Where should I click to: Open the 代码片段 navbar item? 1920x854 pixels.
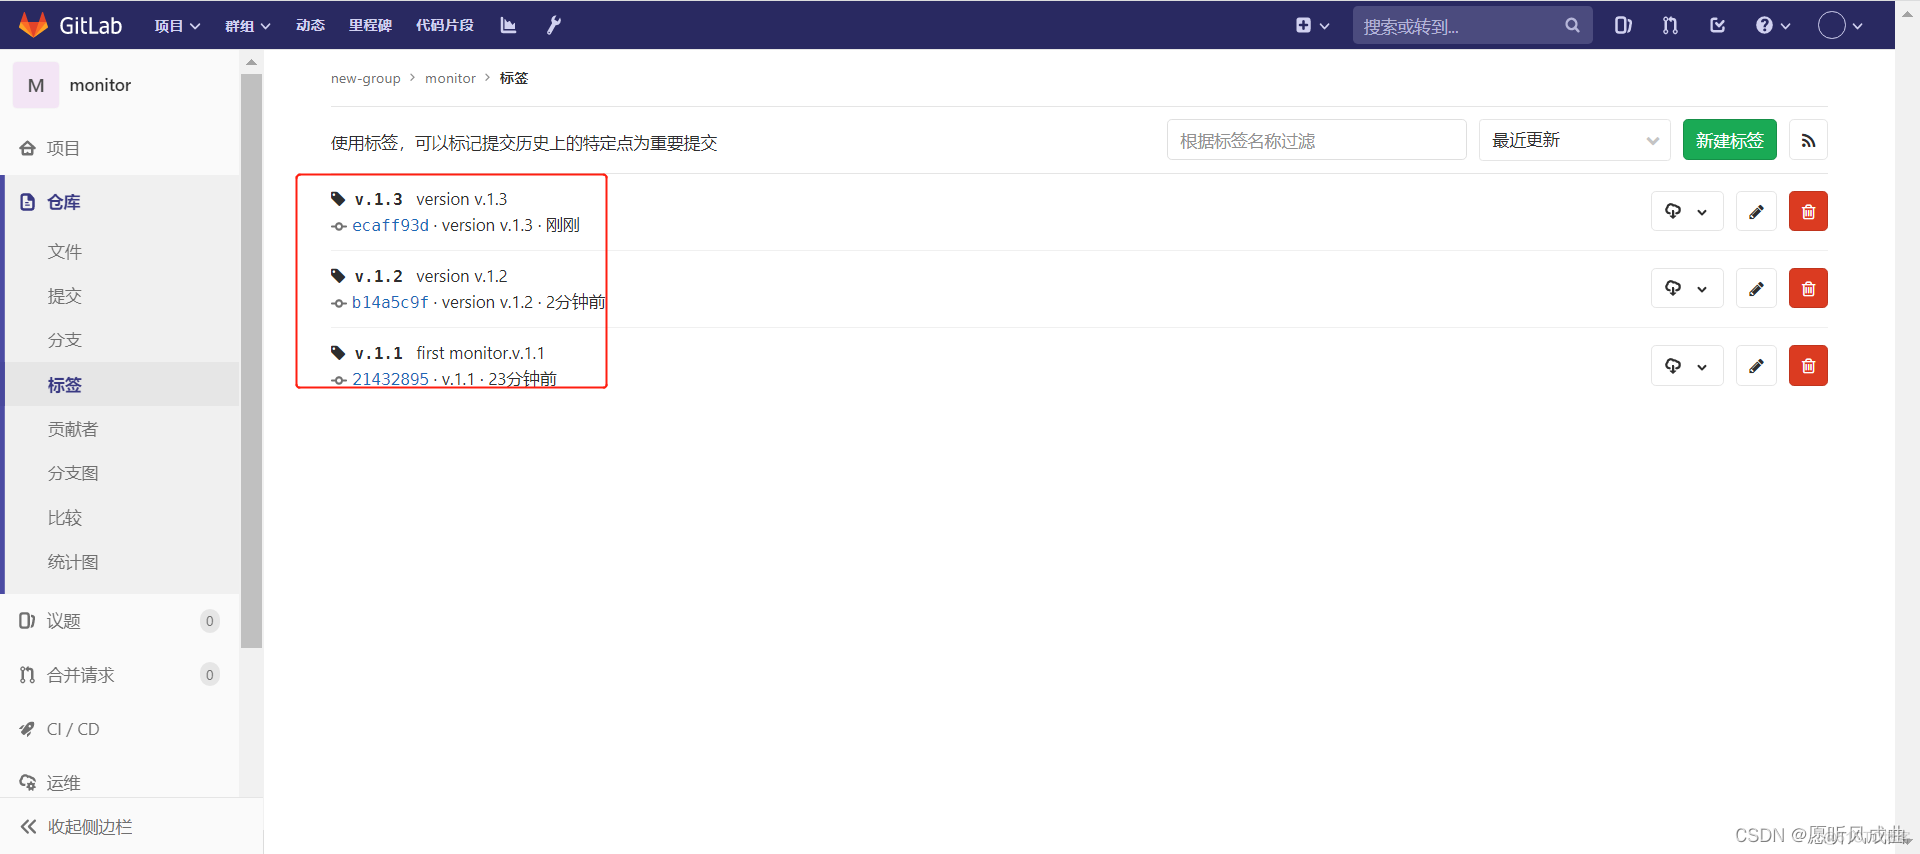tap(445, 25)
